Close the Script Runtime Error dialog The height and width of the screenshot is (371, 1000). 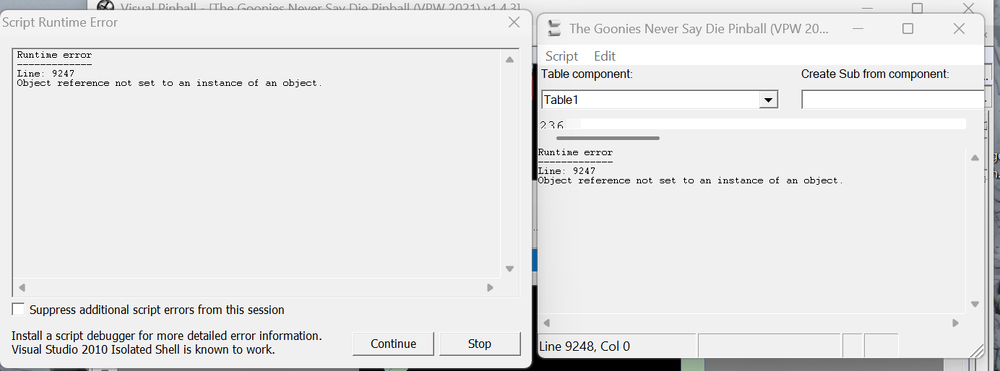click(513, 22)
